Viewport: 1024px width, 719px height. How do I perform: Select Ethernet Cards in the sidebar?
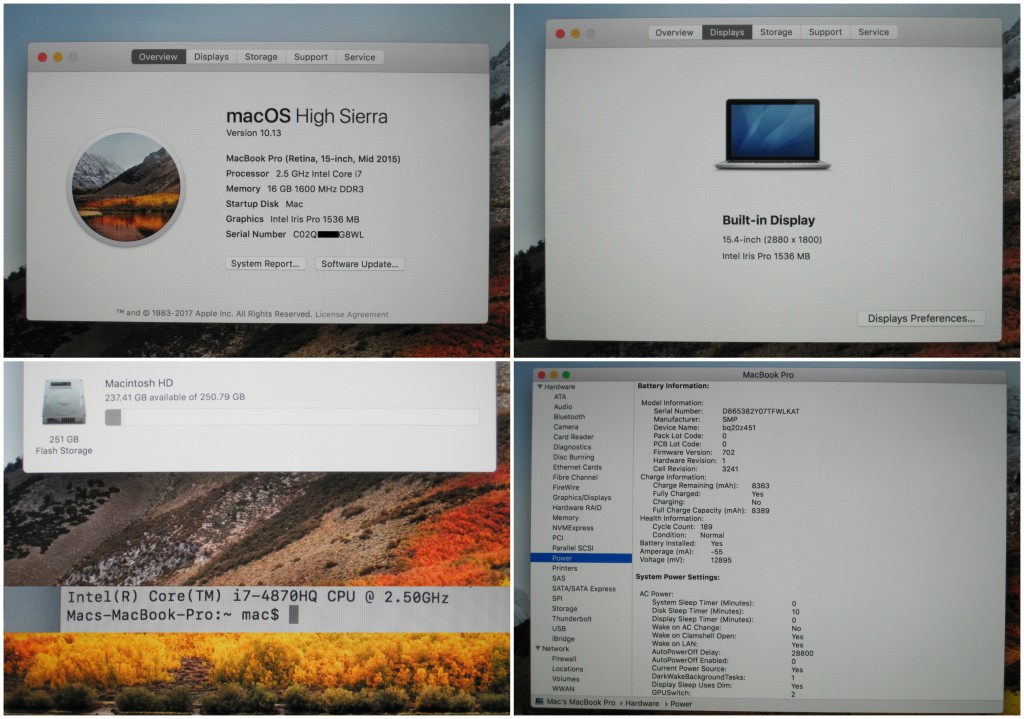click(577, 467)
